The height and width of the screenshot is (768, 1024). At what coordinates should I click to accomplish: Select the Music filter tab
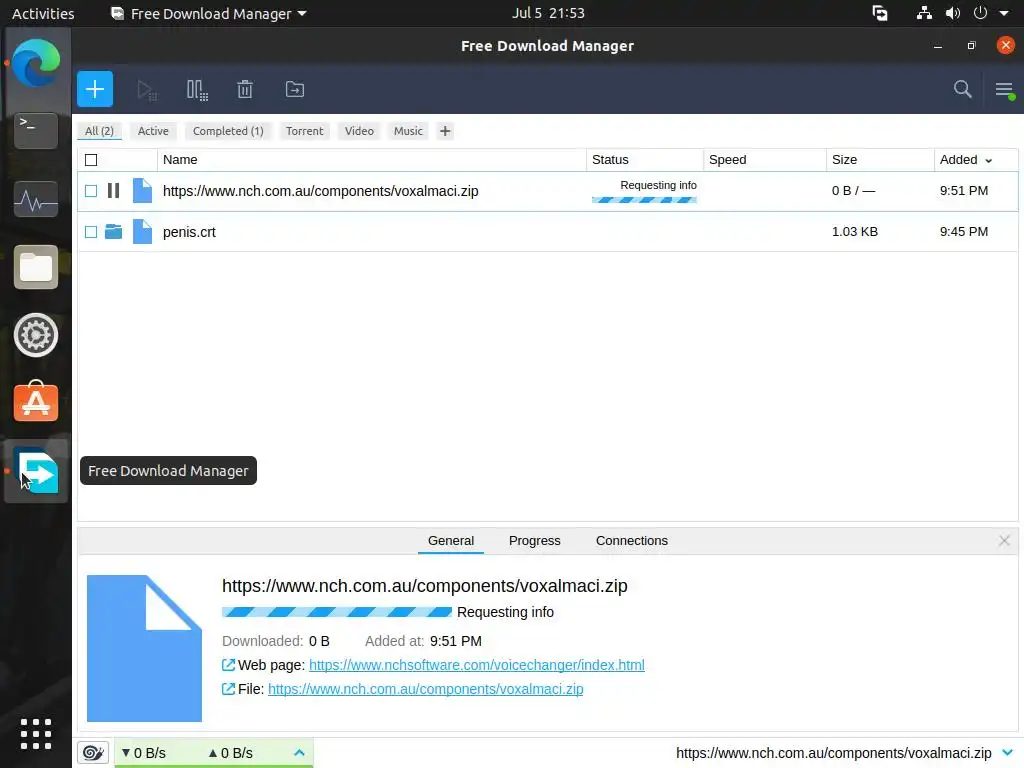(x=408, y=131)
